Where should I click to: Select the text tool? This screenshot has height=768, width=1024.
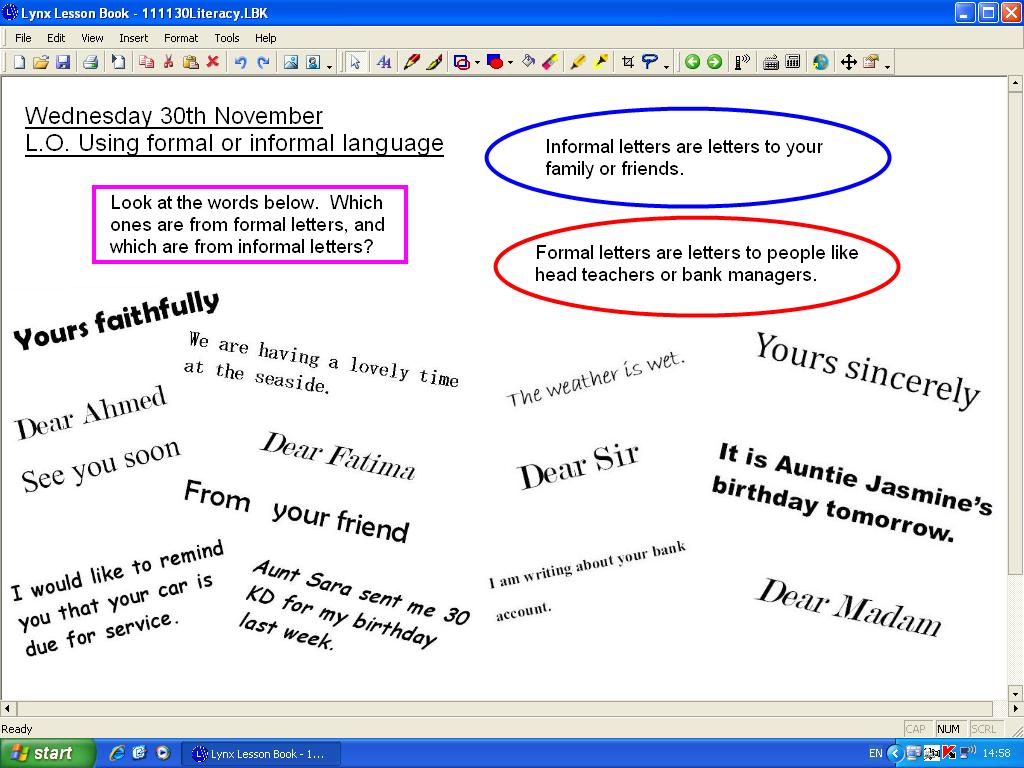[x=384, y=61]
